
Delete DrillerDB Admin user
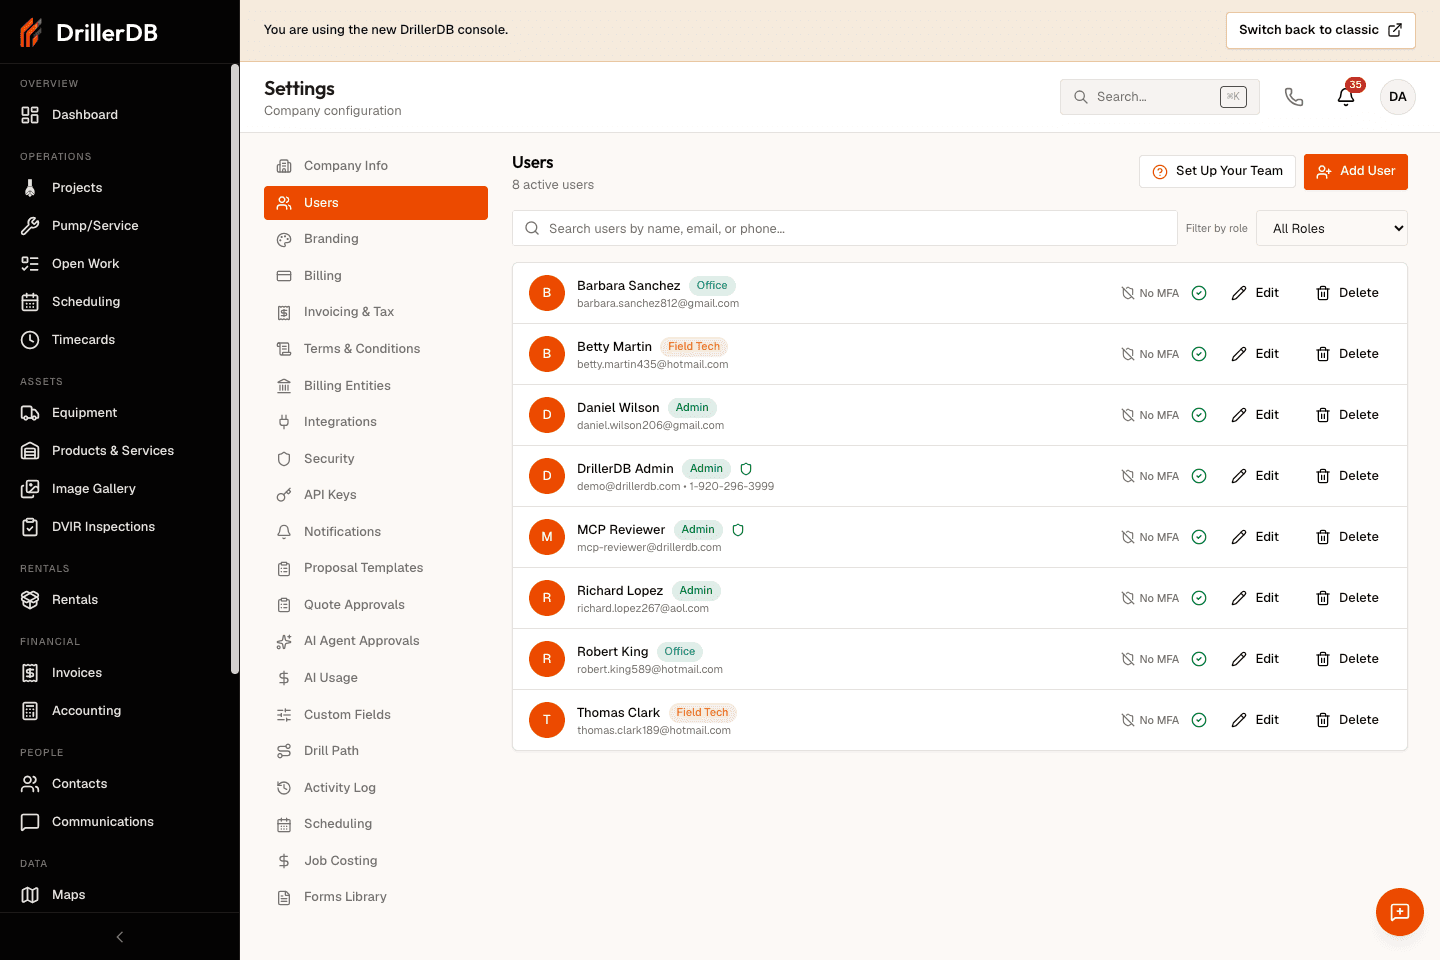click(x=1347, y=476)
